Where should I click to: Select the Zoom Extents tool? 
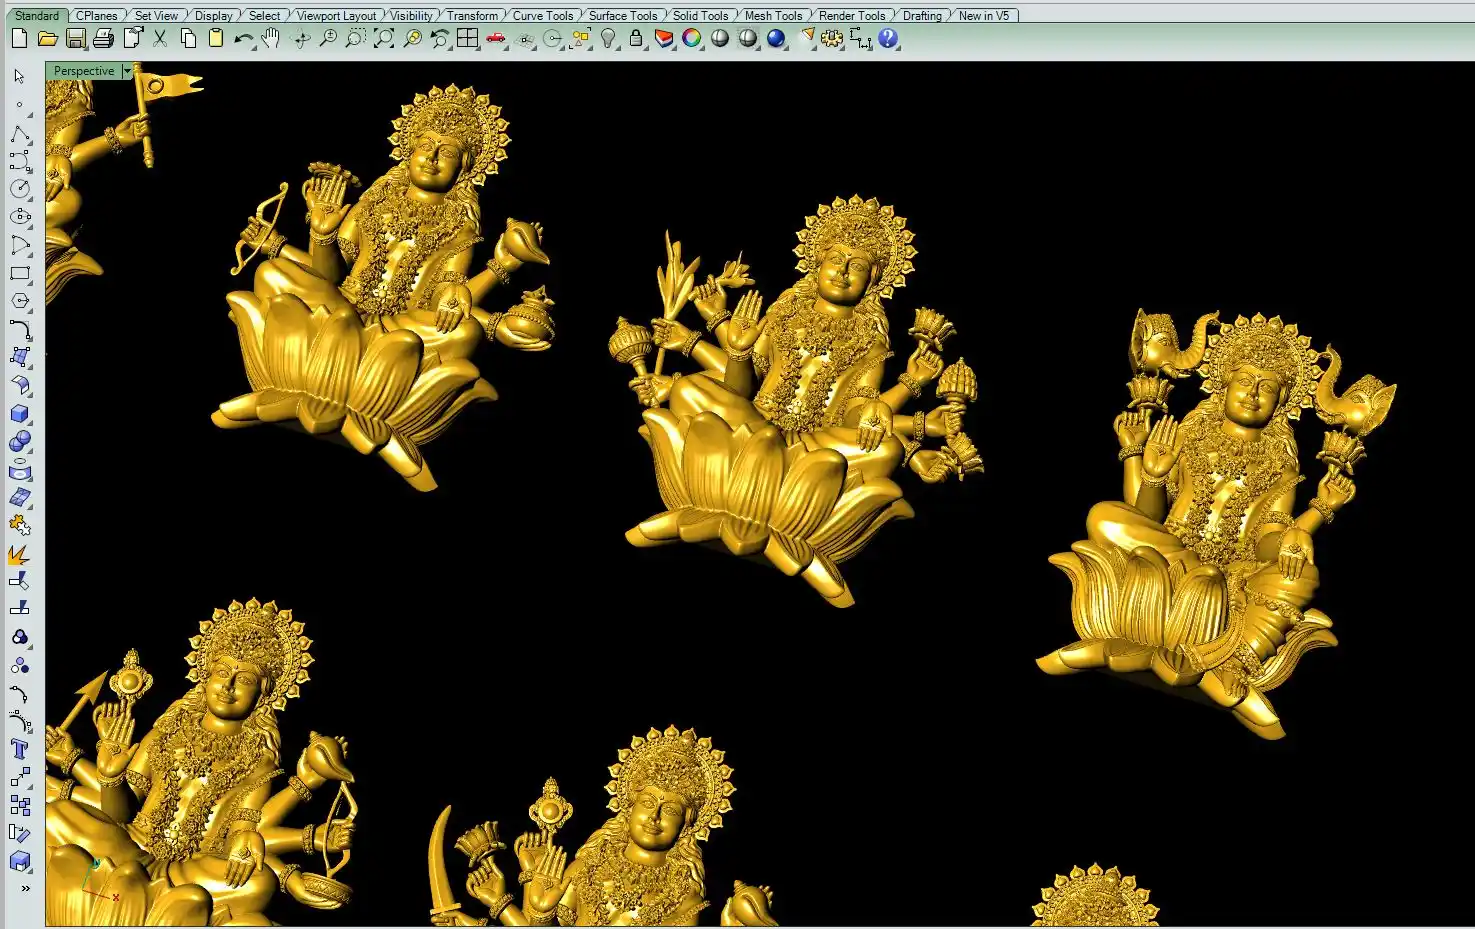(384, 39)
